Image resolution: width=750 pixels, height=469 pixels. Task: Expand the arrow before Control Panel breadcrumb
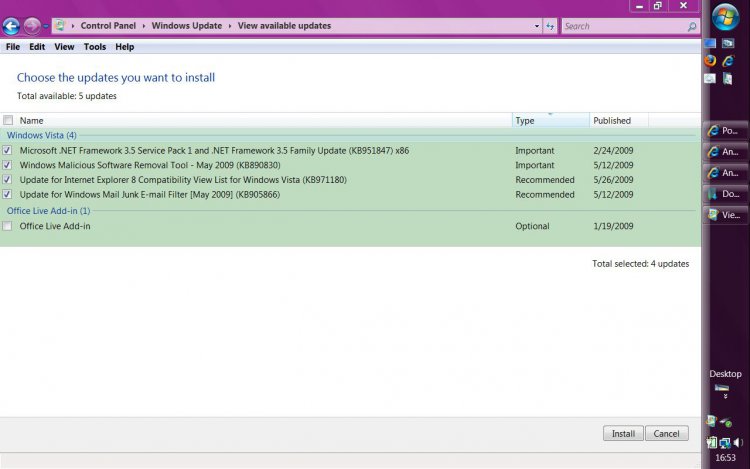(x=73, y=26)
